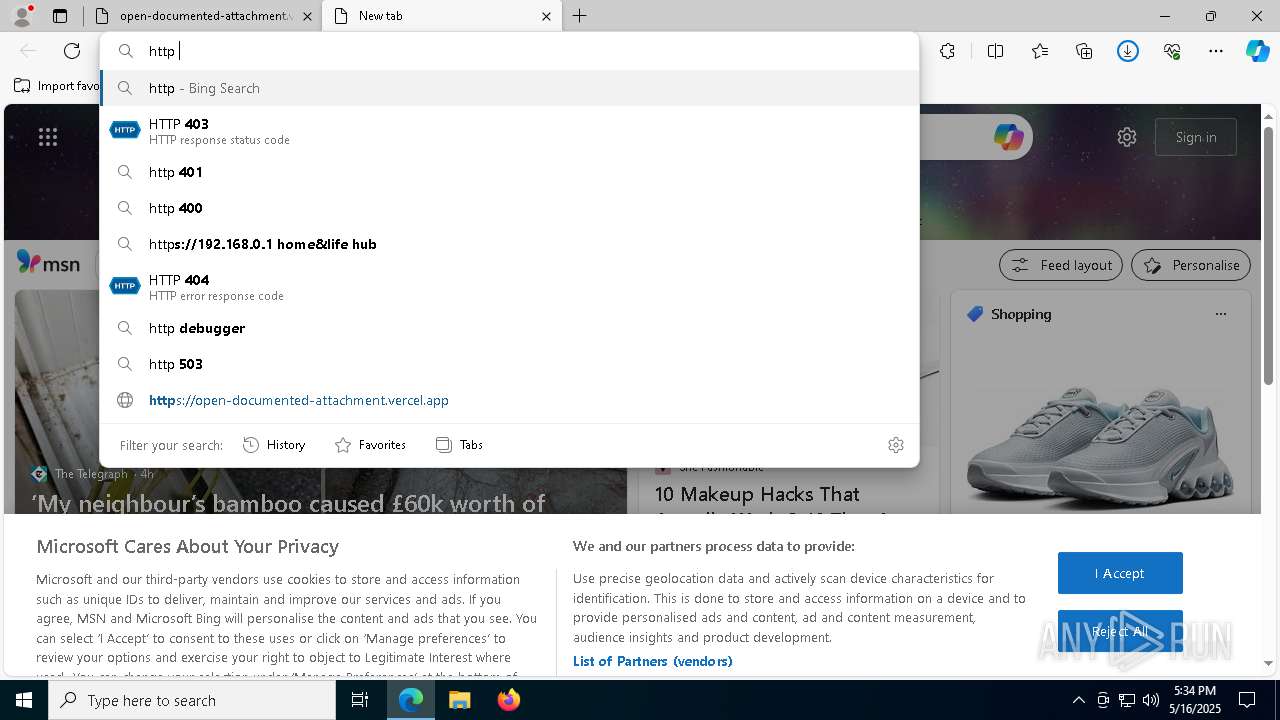
Task: Select the 'http 400' suggestion
Action: [x=509, y=208]
